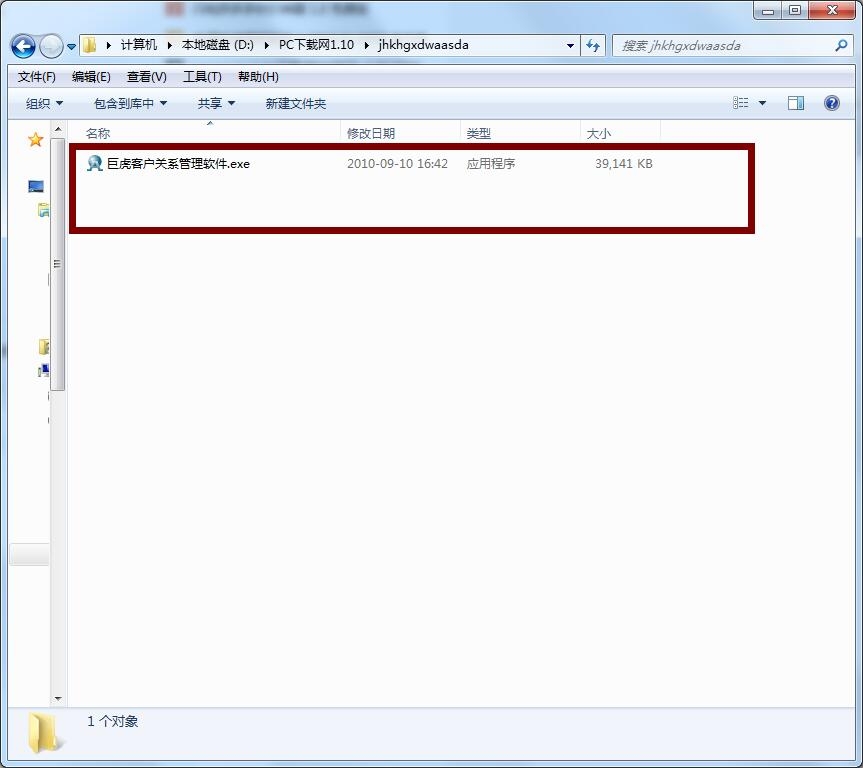Sort by the 修改日期 column header
This screenshot has width=863, height=768.
(400, 133)
